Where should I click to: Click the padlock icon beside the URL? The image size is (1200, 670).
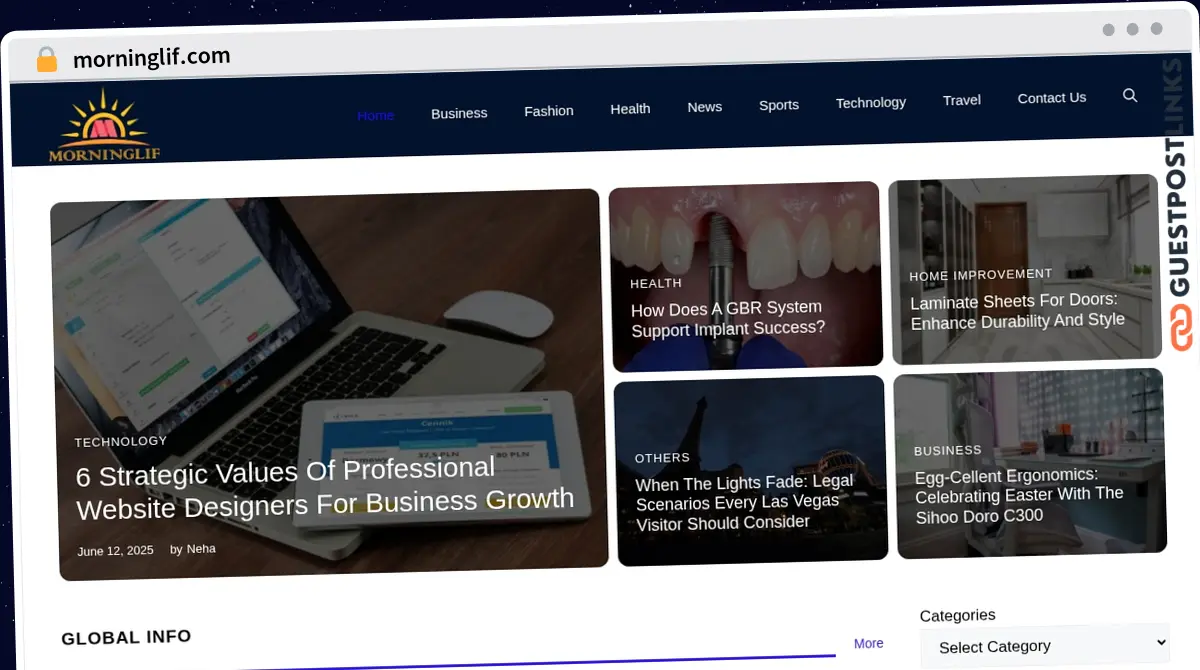[x=46, y=59]
